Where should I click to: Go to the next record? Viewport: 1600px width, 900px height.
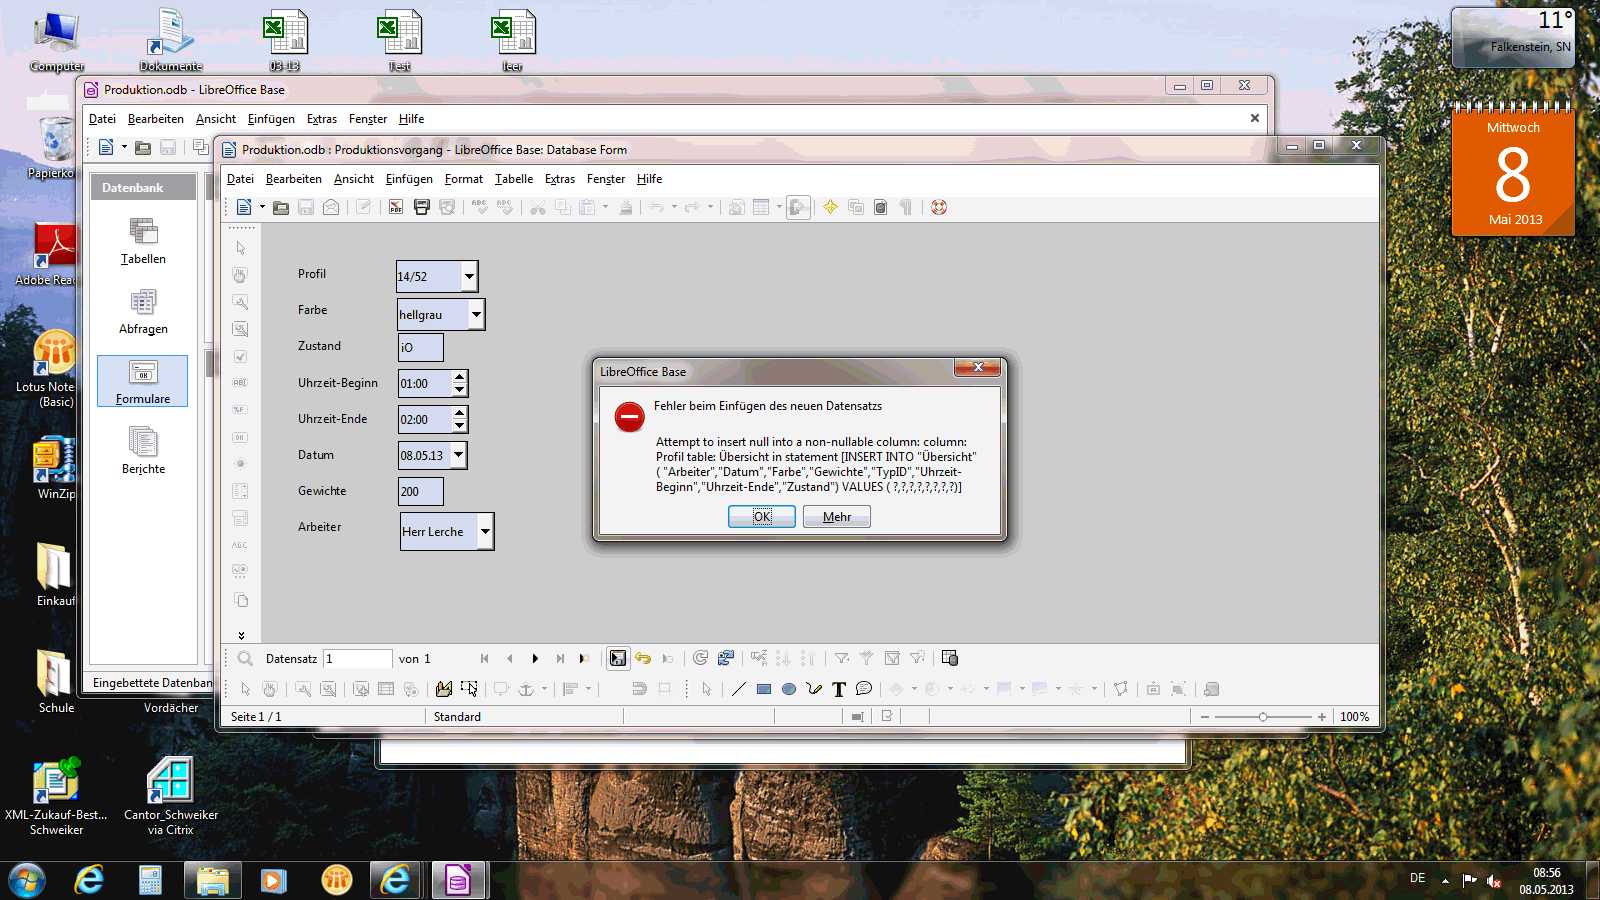coord(535,658)
